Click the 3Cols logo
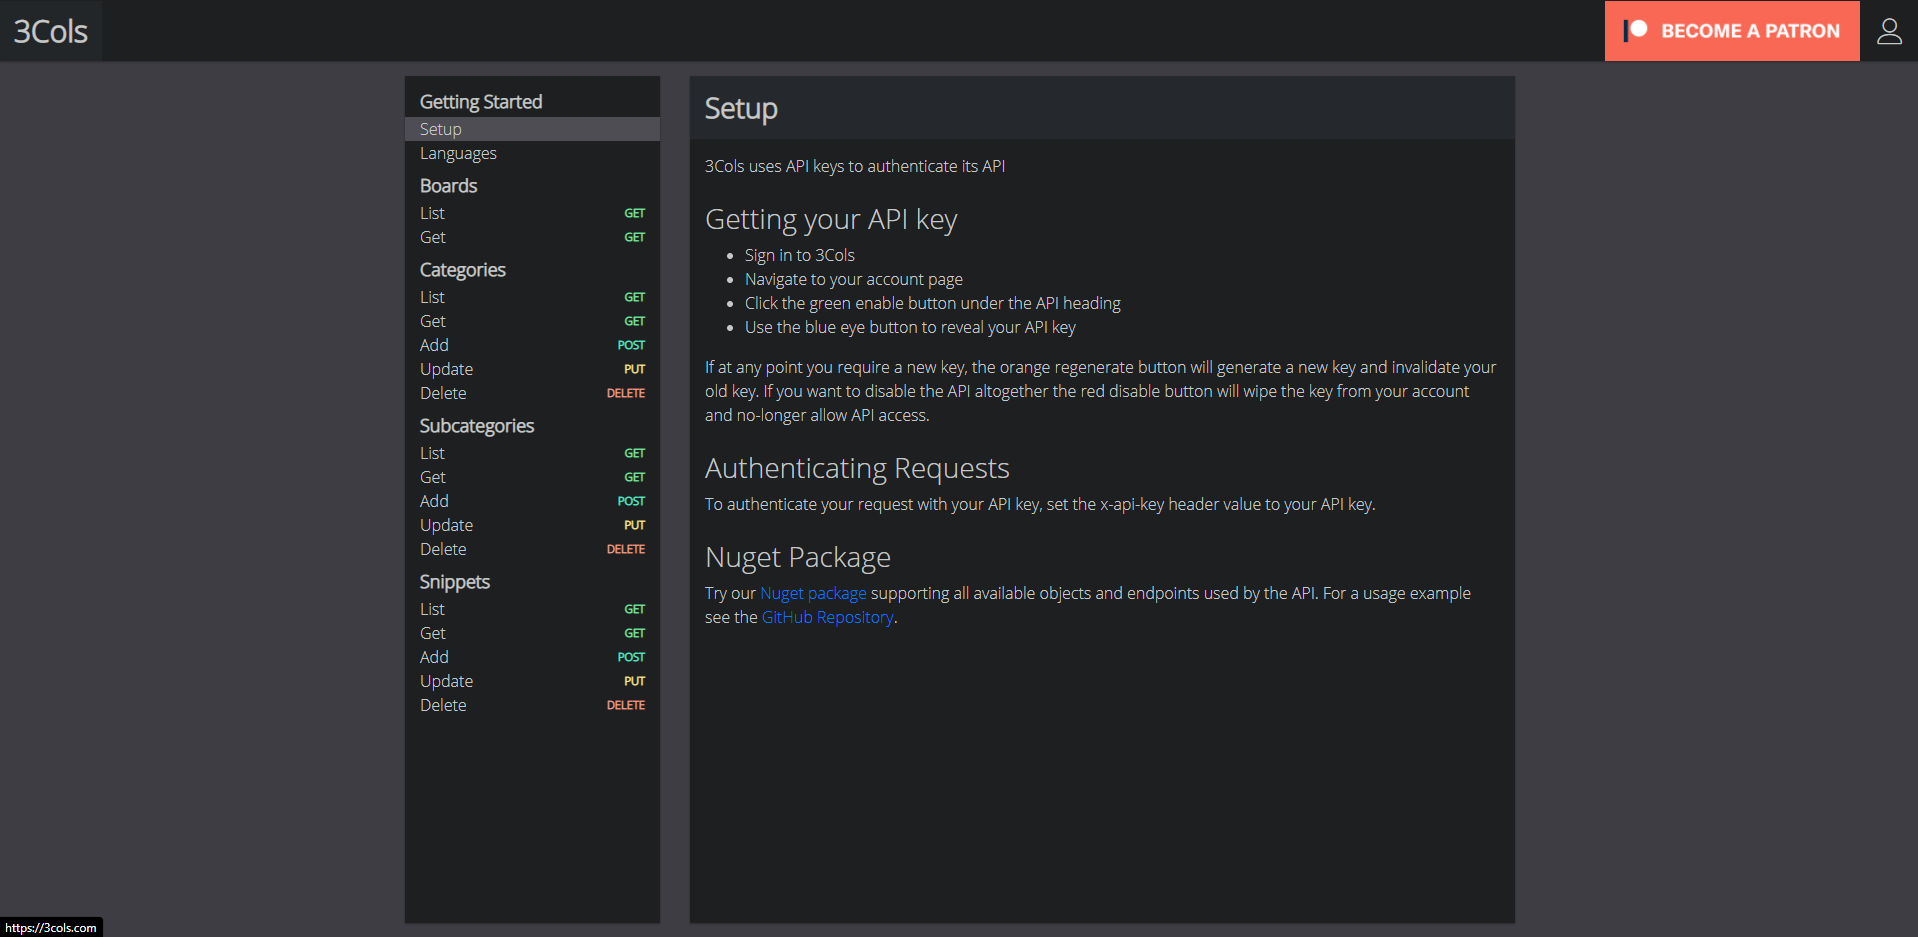1918x937 pixels. click(x=51, y=31)
